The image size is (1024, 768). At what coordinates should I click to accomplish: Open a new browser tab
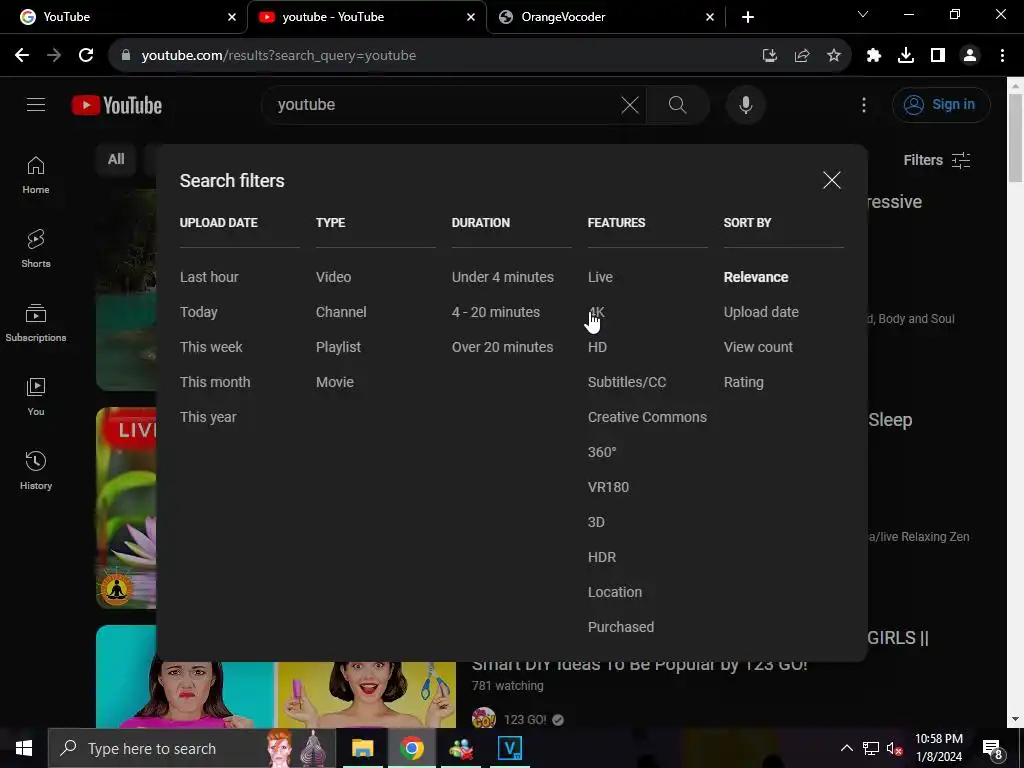tap(748, 17)
